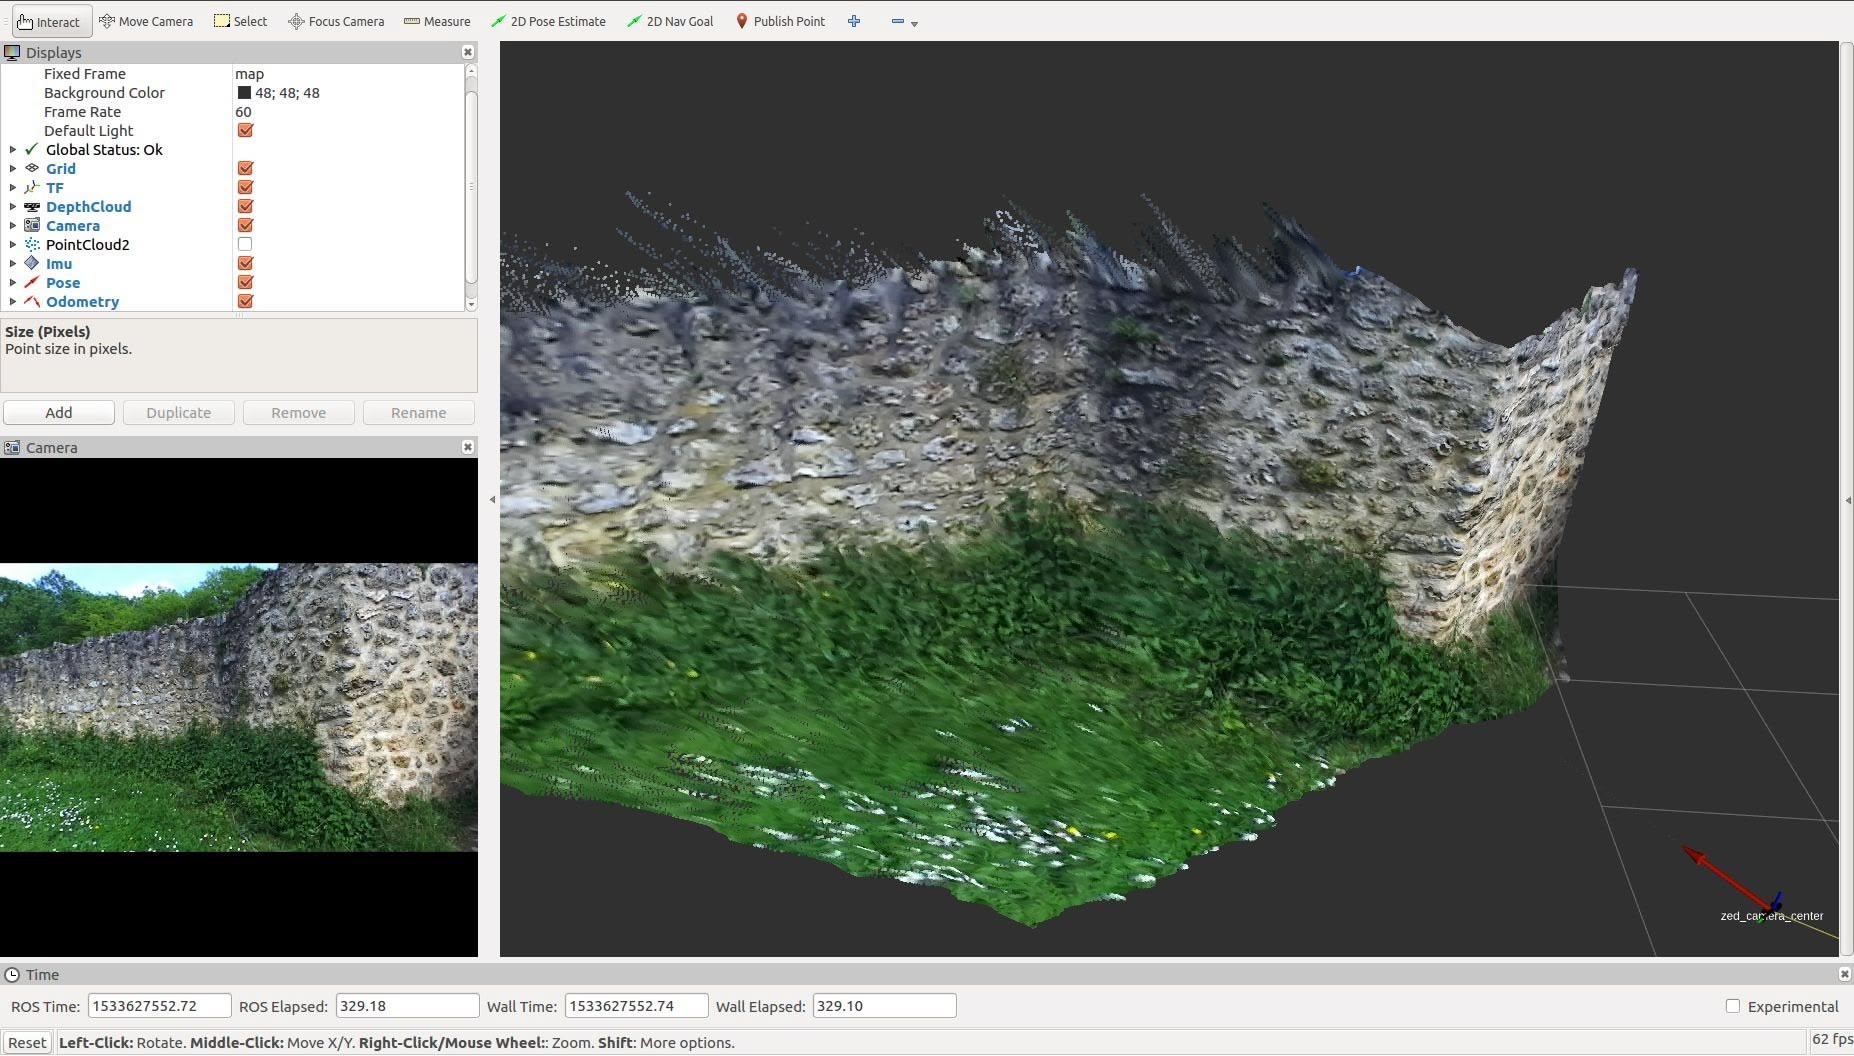Open the Background Color swatch
This screenshot has height=1056, width=1854.
244,93
